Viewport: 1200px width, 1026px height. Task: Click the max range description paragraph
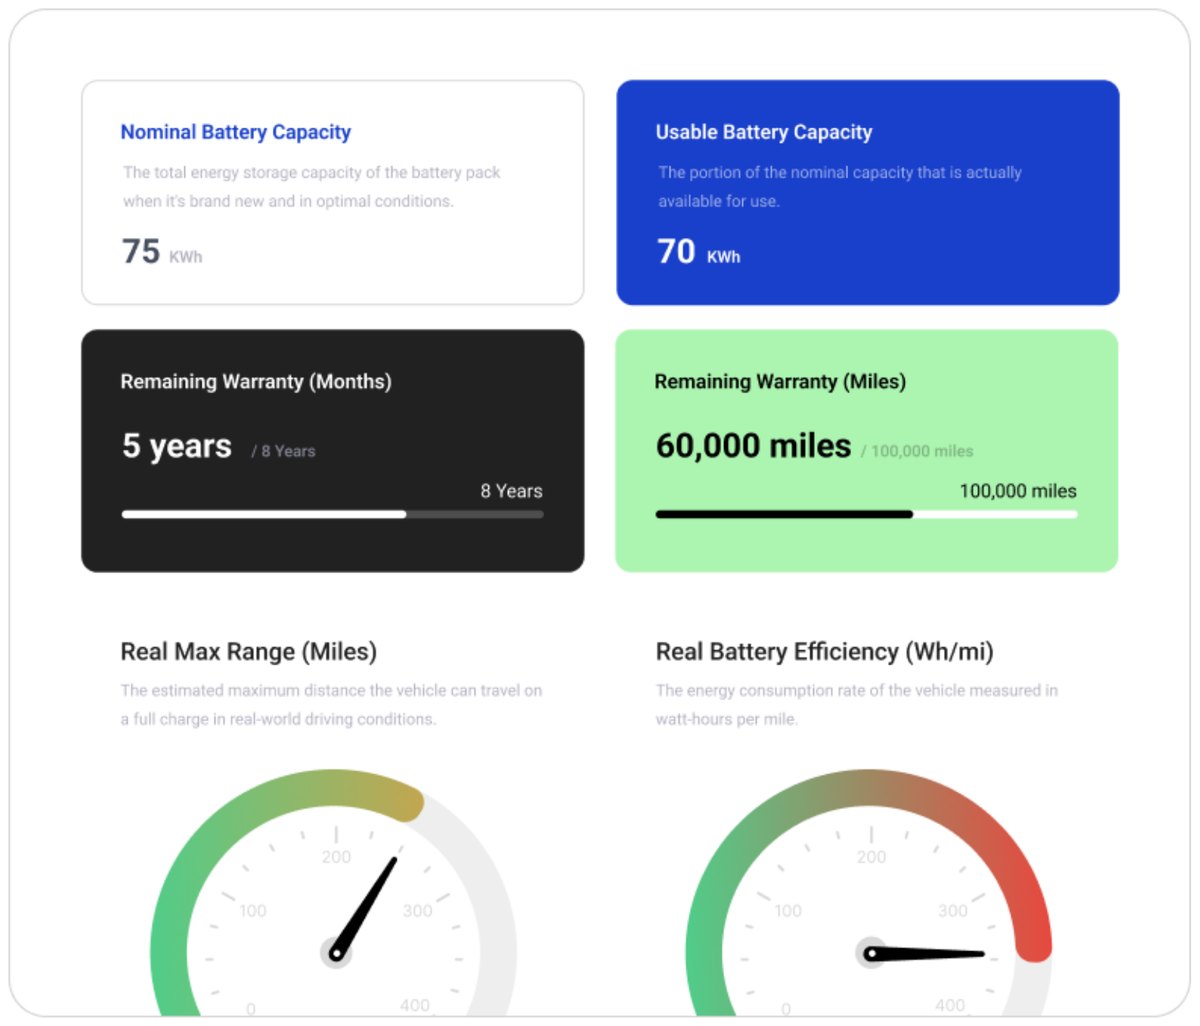[331, 705]
